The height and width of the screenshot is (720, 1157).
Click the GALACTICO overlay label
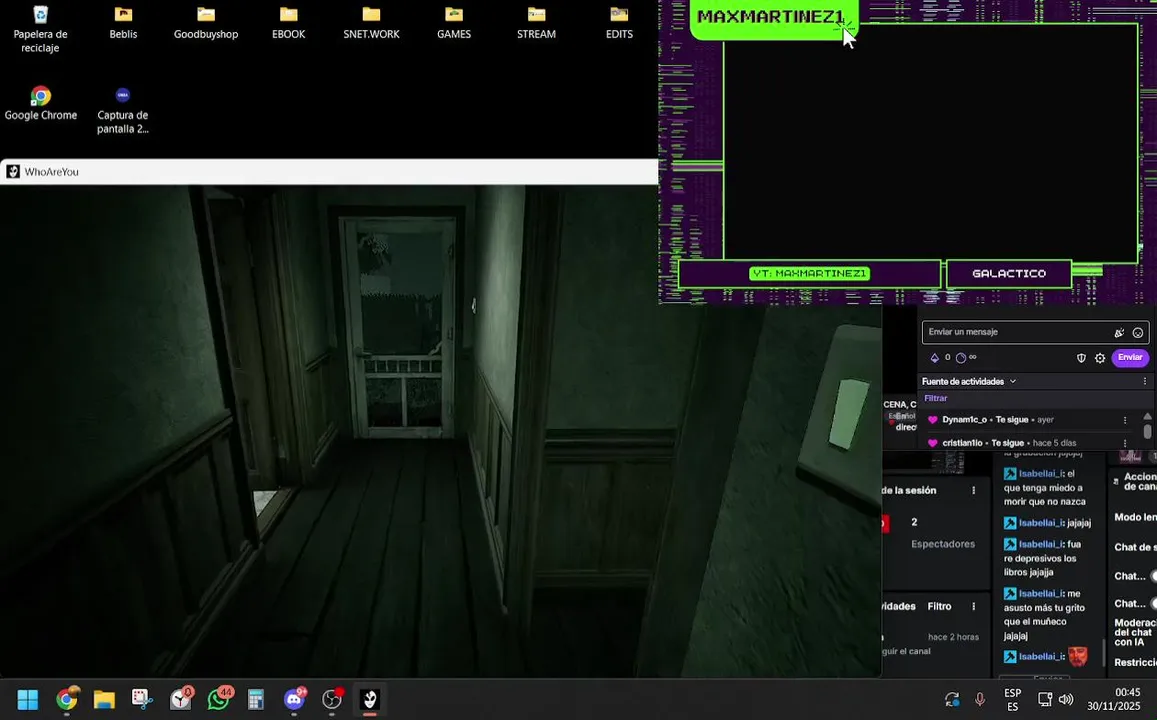(1009, 274)
